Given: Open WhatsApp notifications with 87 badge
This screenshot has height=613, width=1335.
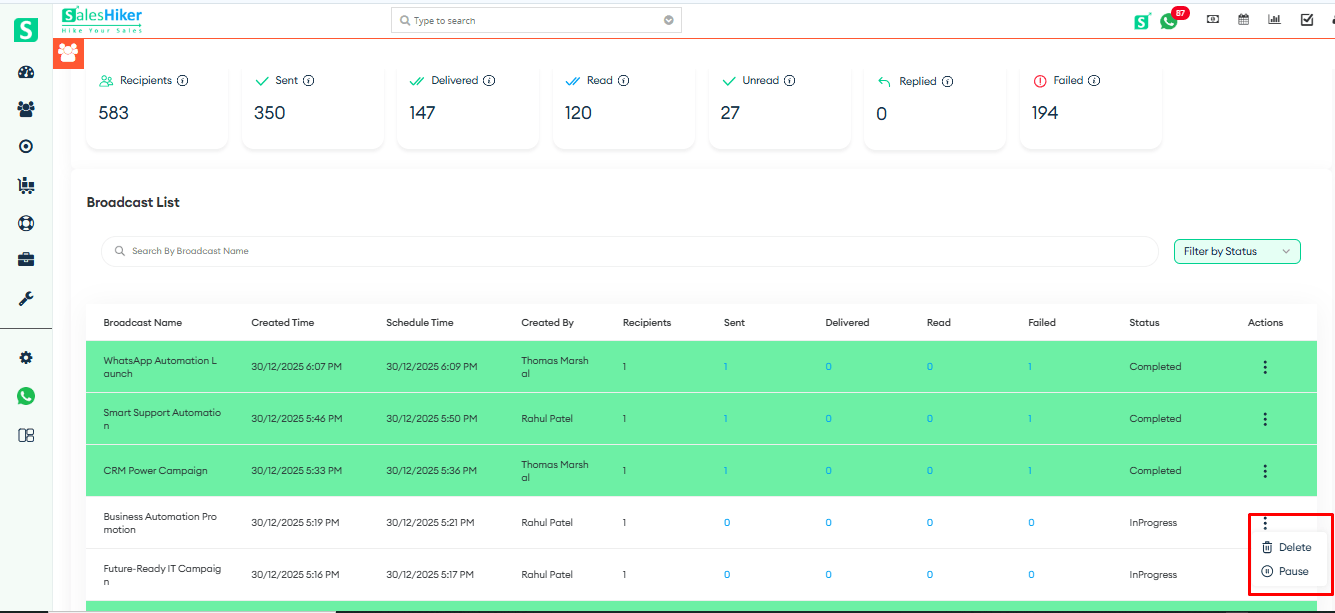Looking at the screenshot, I should click(x=1169, y=20).
